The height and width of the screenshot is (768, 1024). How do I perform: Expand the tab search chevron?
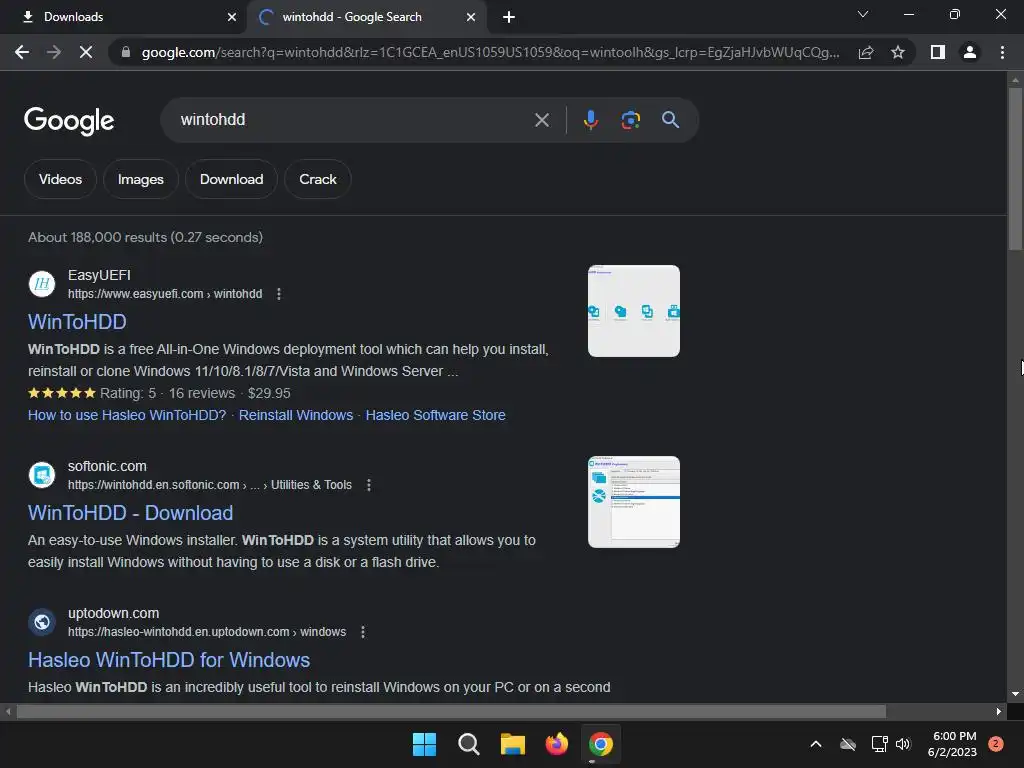[x=863, y=14]
